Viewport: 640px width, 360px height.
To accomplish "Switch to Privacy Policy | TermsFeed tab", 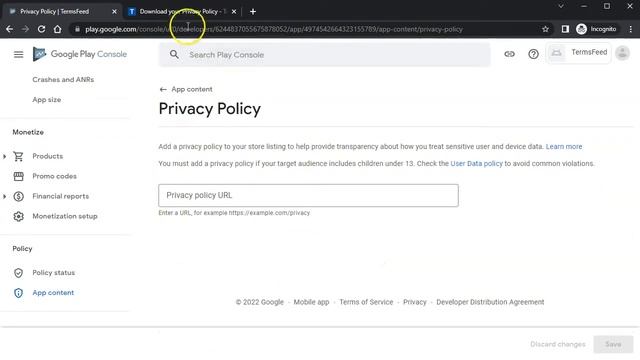I will pyautogui.click(x=61, y=11).
